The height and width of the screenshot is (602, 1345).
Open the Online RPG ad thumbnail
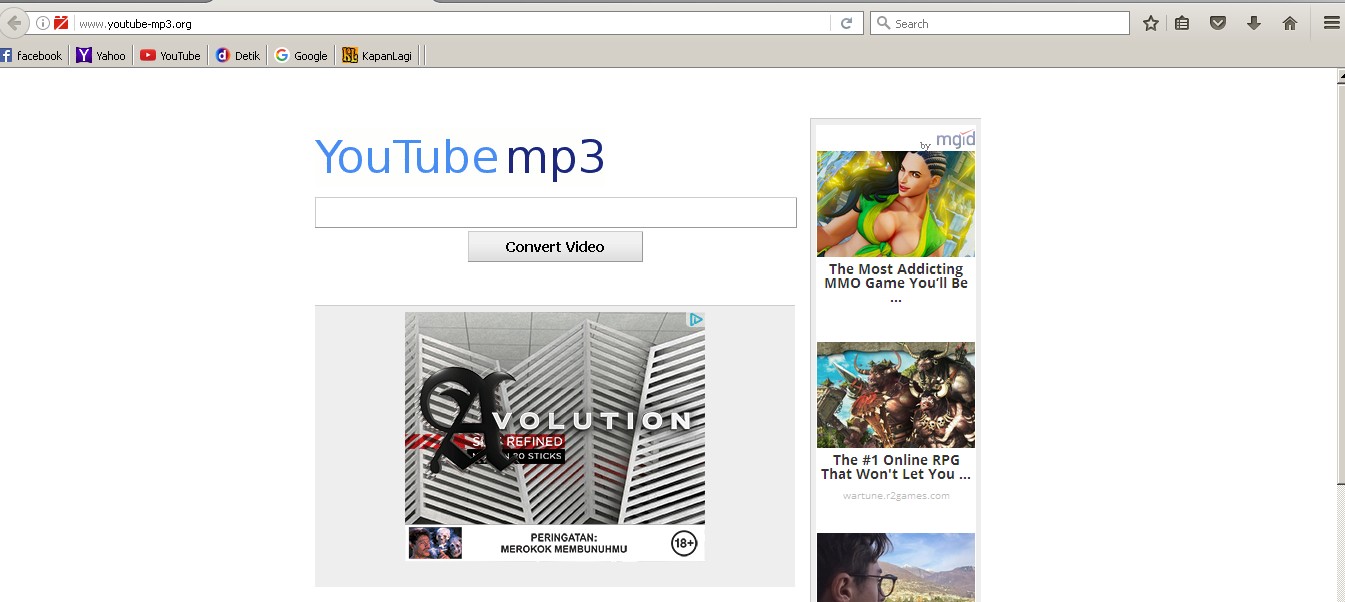tap(896, 395)
